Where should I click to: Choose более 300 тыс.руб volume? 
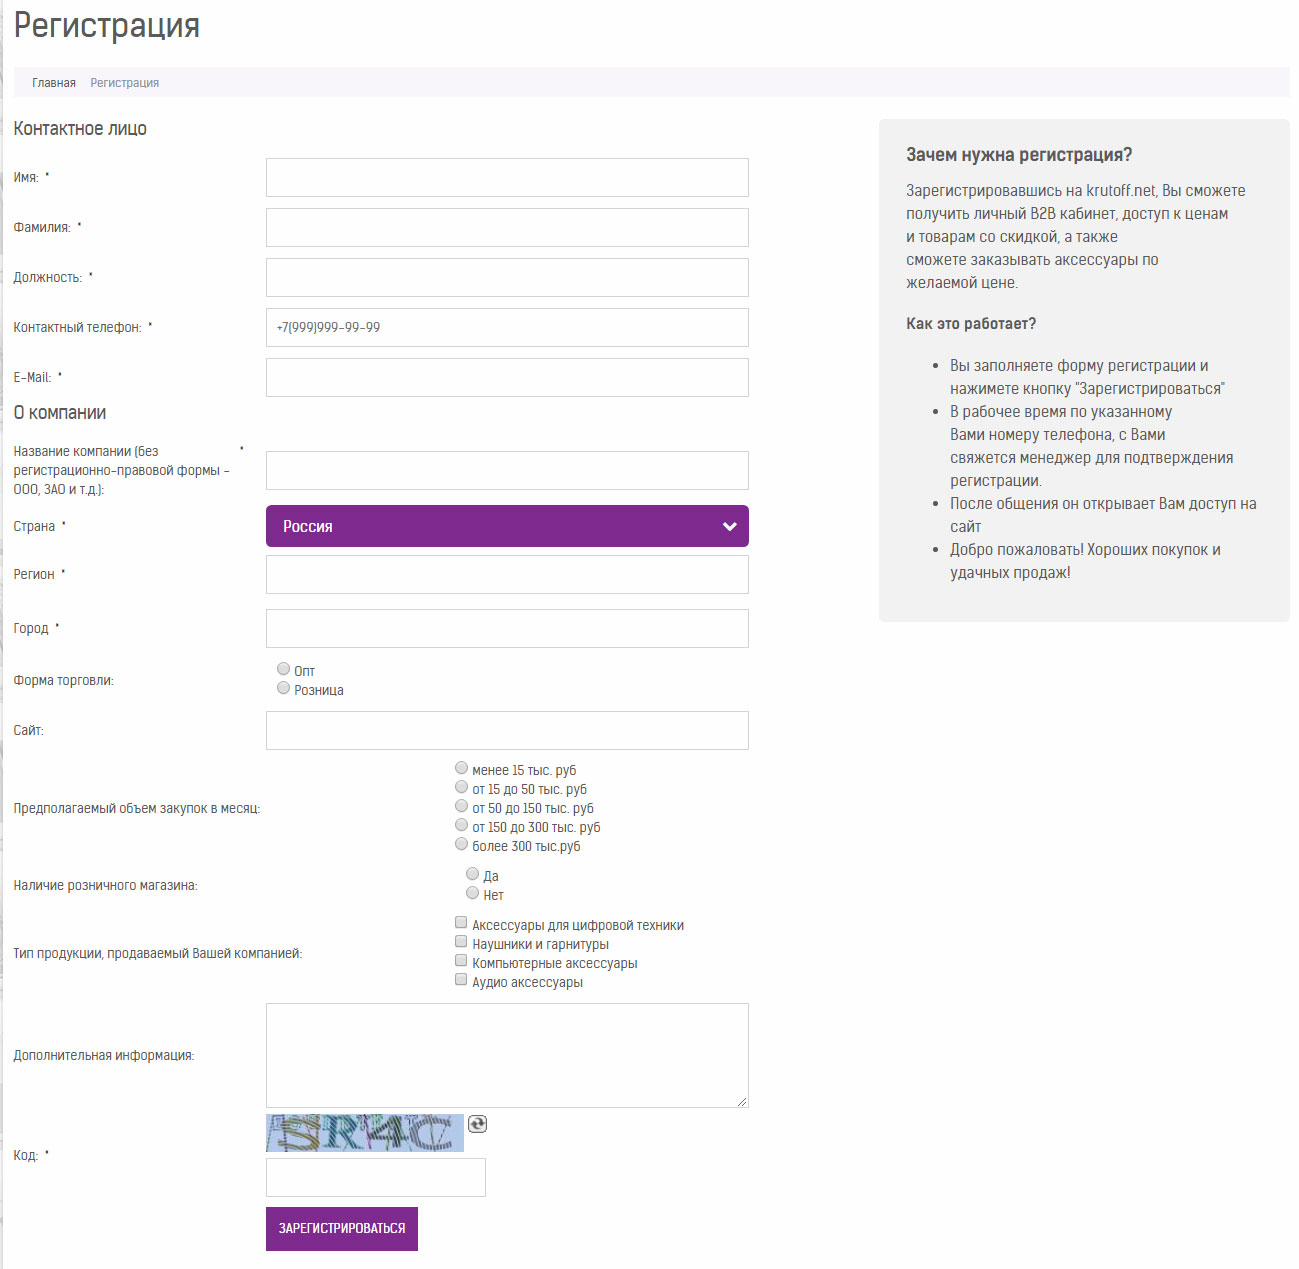461,844
